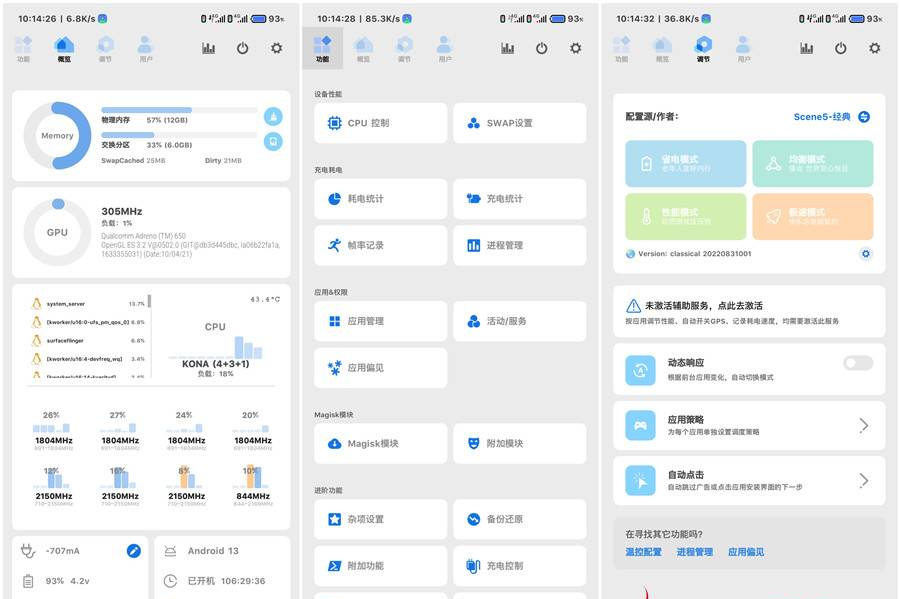Viewport: 900px width, 599px height.
Task: Open SWAP设置
Action: 519,123
